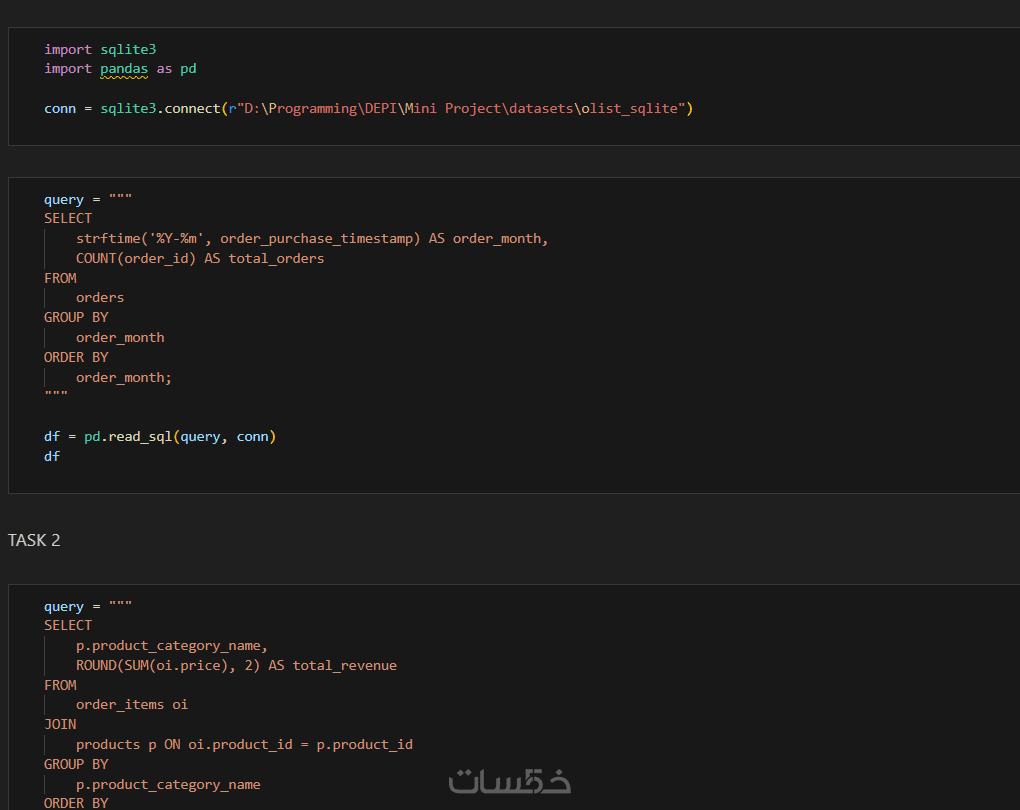
Task: Place cursor on "conn" variable assignment
Action: [60, 108]
